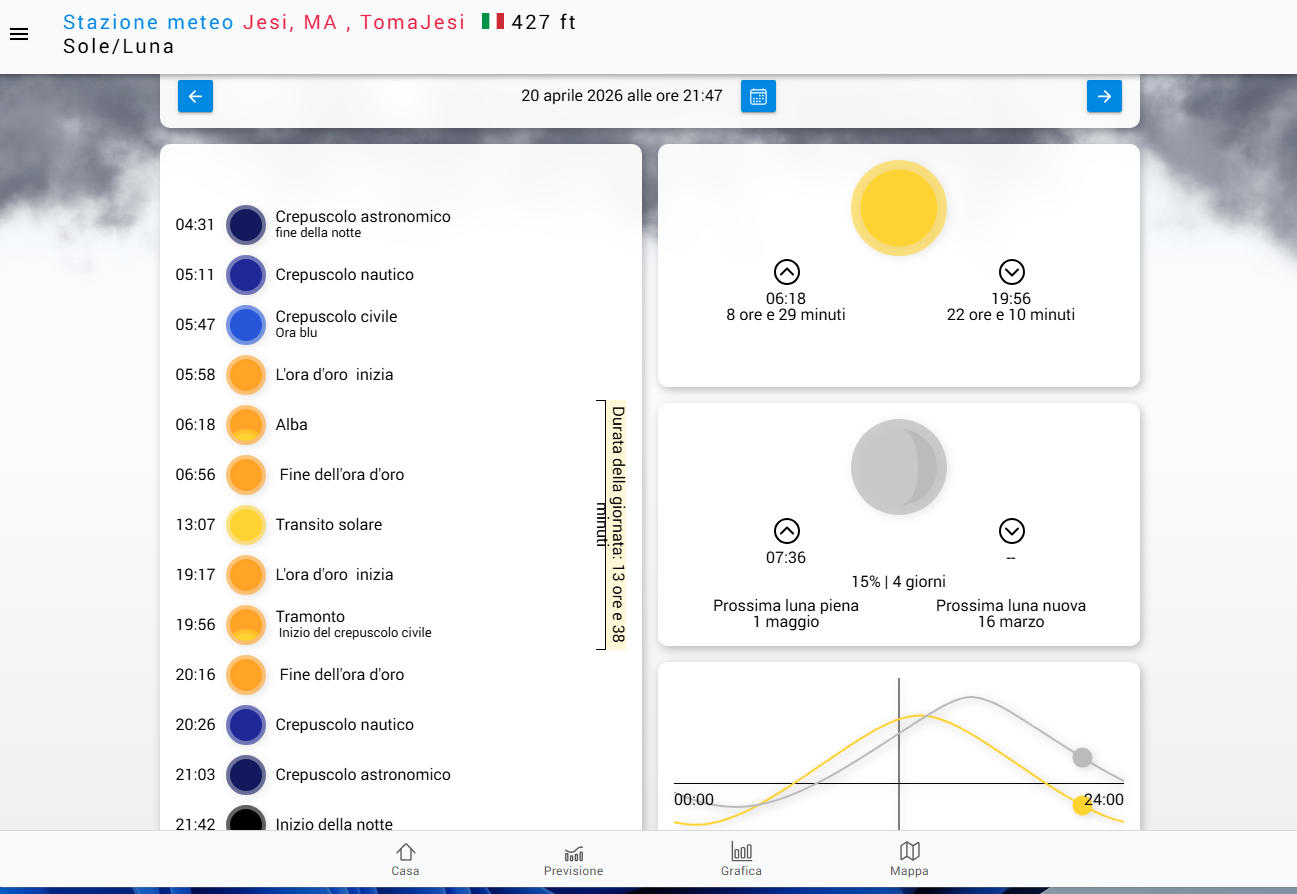Click the Transito solare yellow circle
Viewport: 1297px width, 894px height.
point(245,525)
